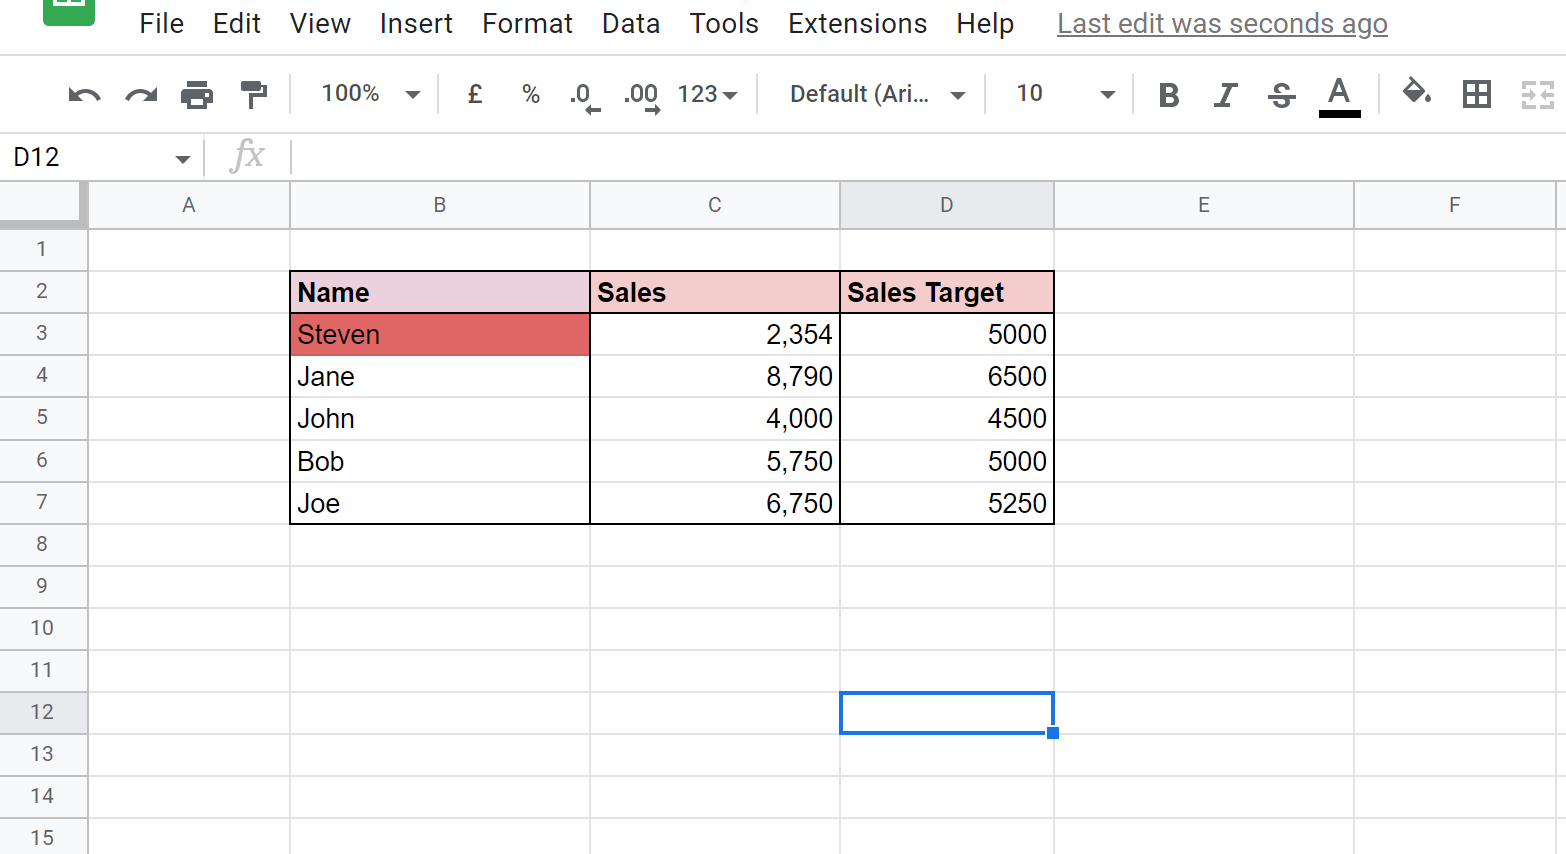Apply percent format
1566x854 pixels.
(530, 94)
